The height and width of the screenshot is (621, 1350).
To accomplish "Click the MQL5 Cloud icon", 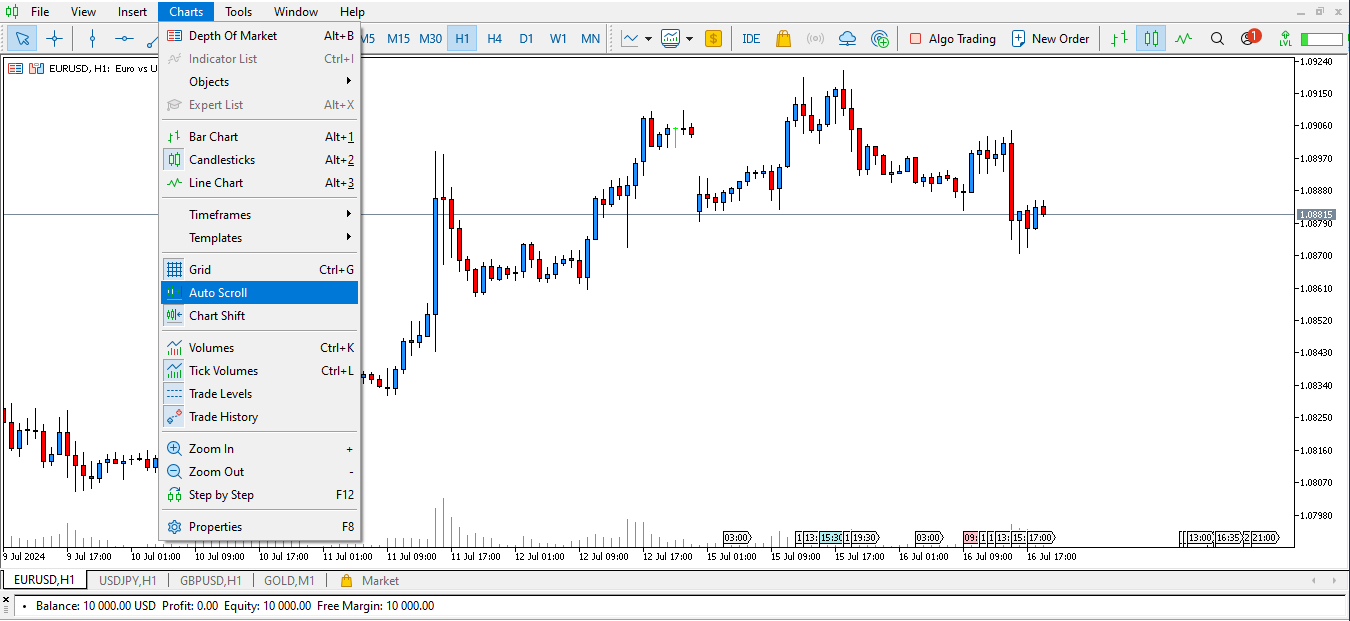I will click(x=849, y=38).
